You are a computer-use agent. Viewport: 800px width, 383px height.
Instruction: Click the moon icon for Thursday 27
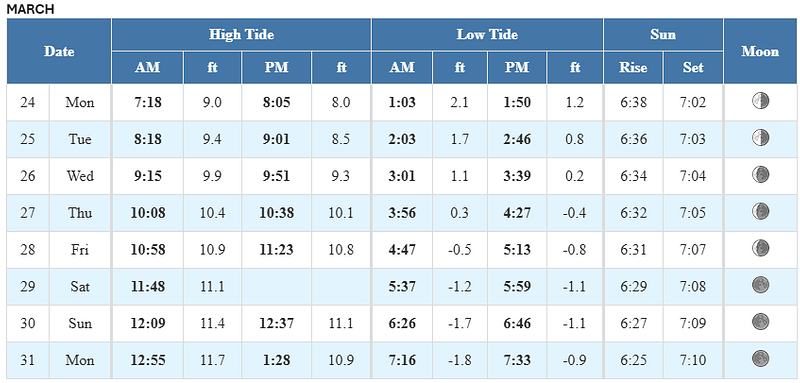tap(760, 211)
